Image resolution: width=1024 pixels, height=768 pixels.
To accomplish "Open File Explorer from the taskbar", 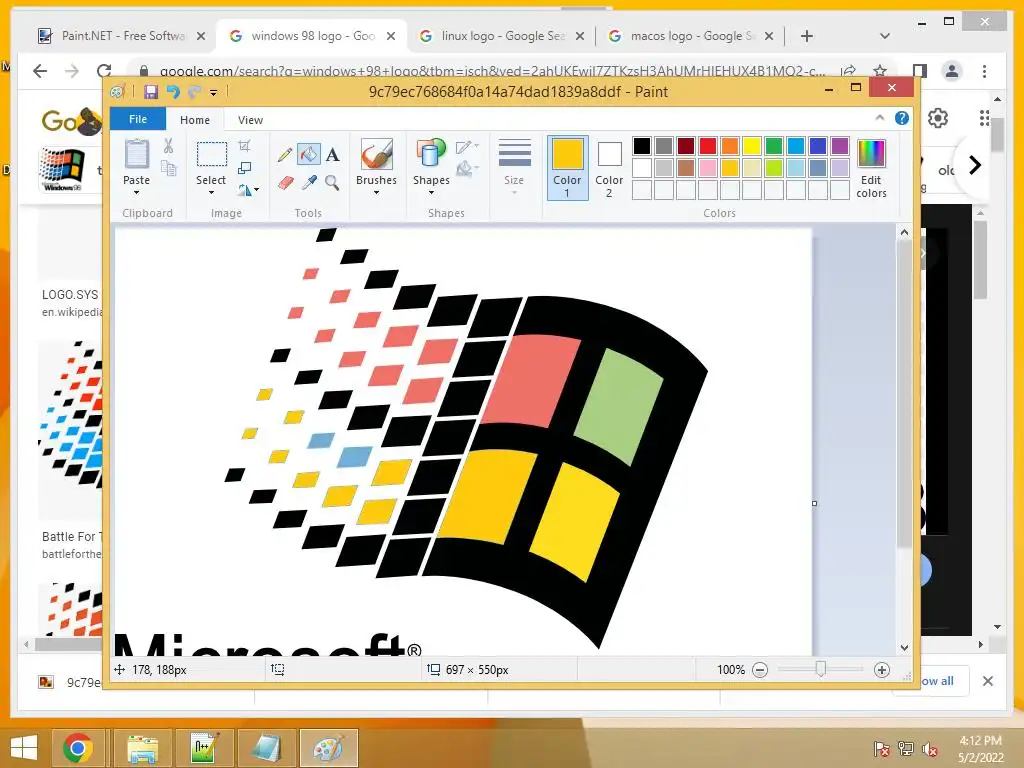I will click(x=142, y=748).
